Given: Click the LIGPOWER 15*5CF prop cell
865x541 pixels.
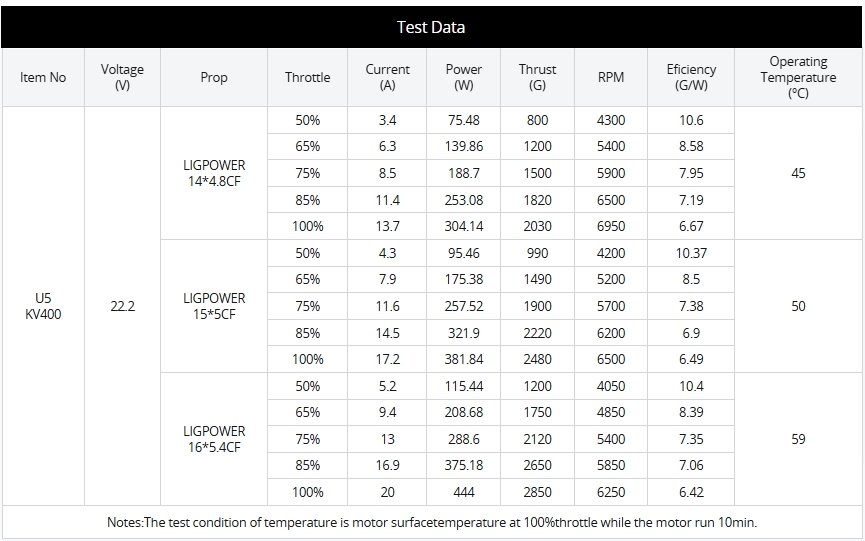Looking at the screenshot, I should pyautogui.click(x=214, y=306).
